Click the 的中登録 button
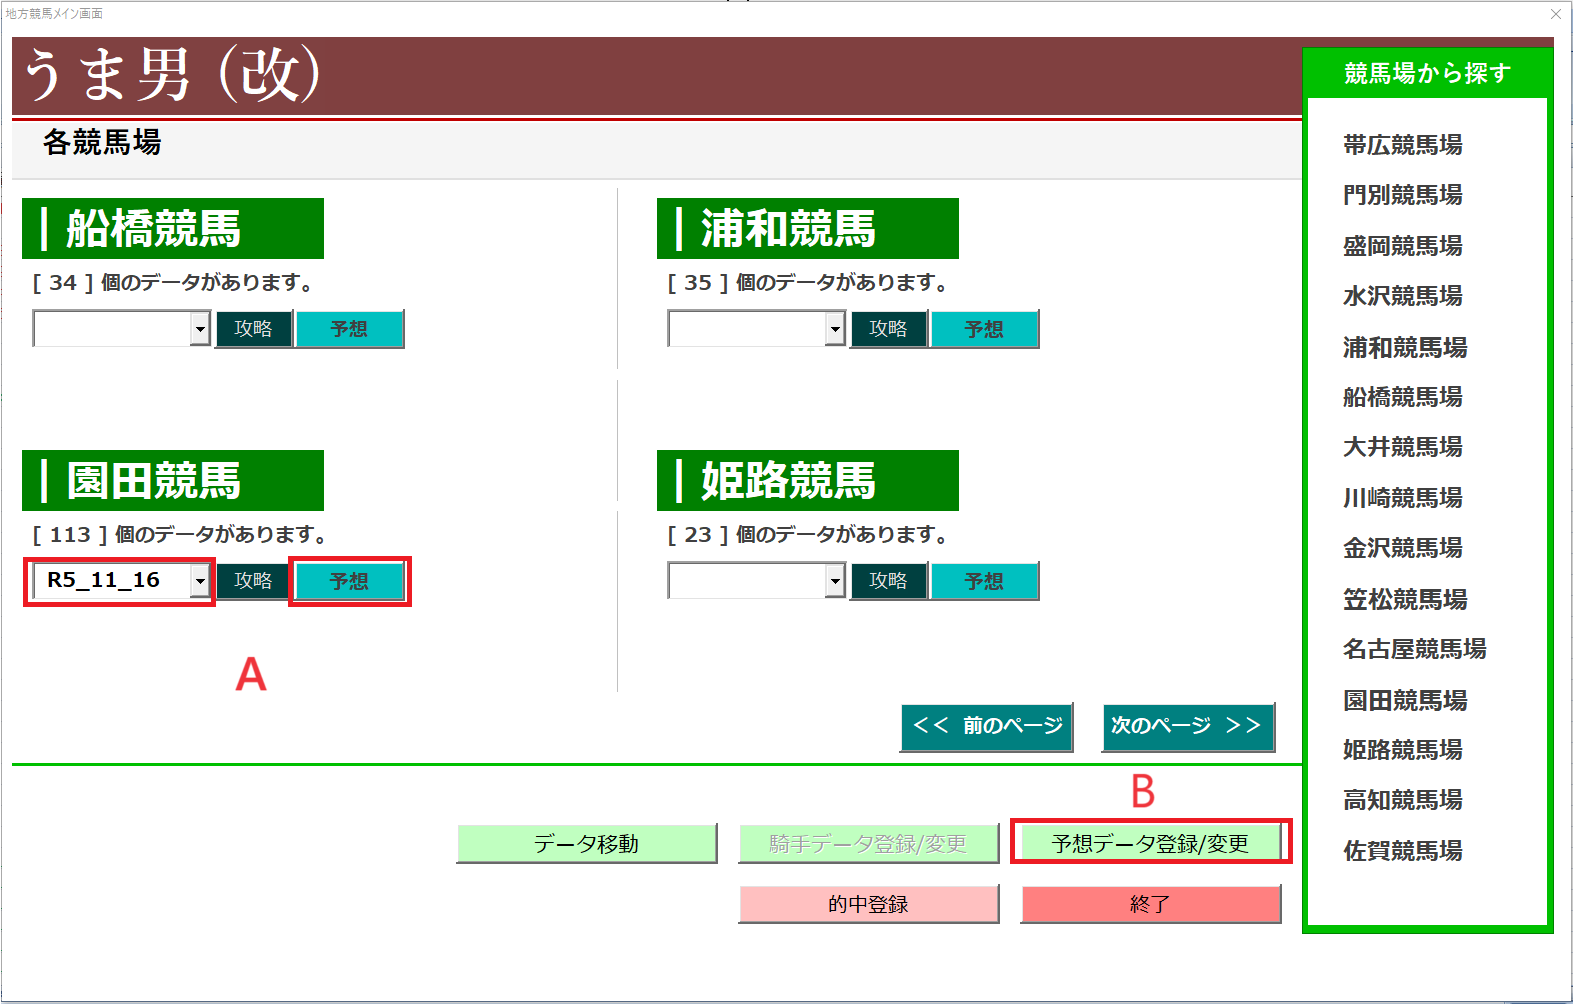 868,904
